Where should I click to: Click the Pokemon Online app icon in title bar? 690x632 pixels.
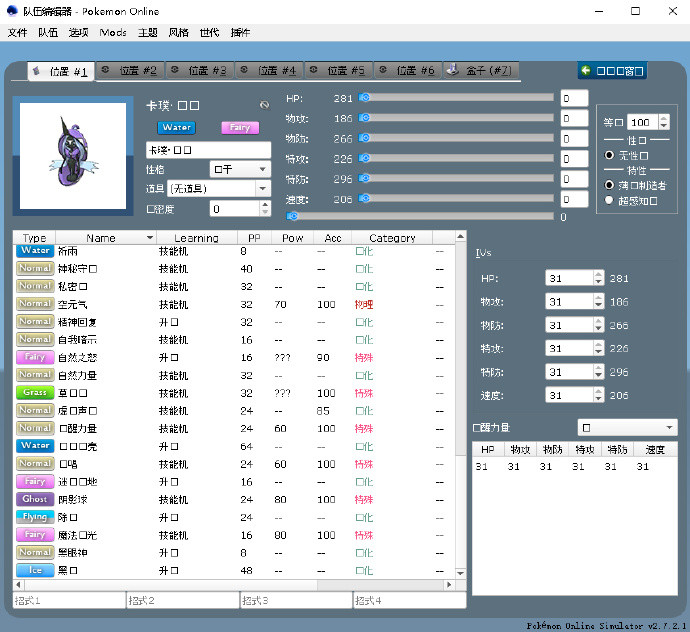[x=12, y=11]
